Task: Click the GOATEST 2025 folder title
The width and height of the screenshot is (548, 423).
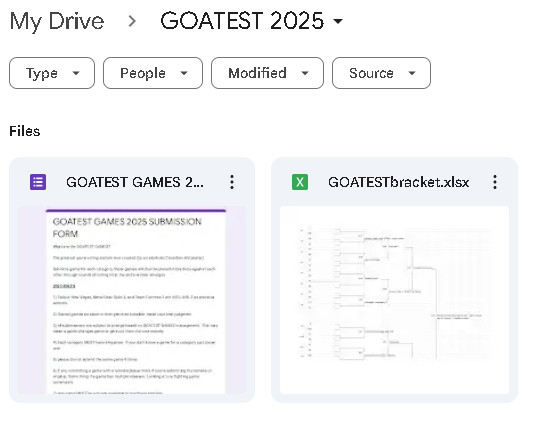Action: pos(242,21)
